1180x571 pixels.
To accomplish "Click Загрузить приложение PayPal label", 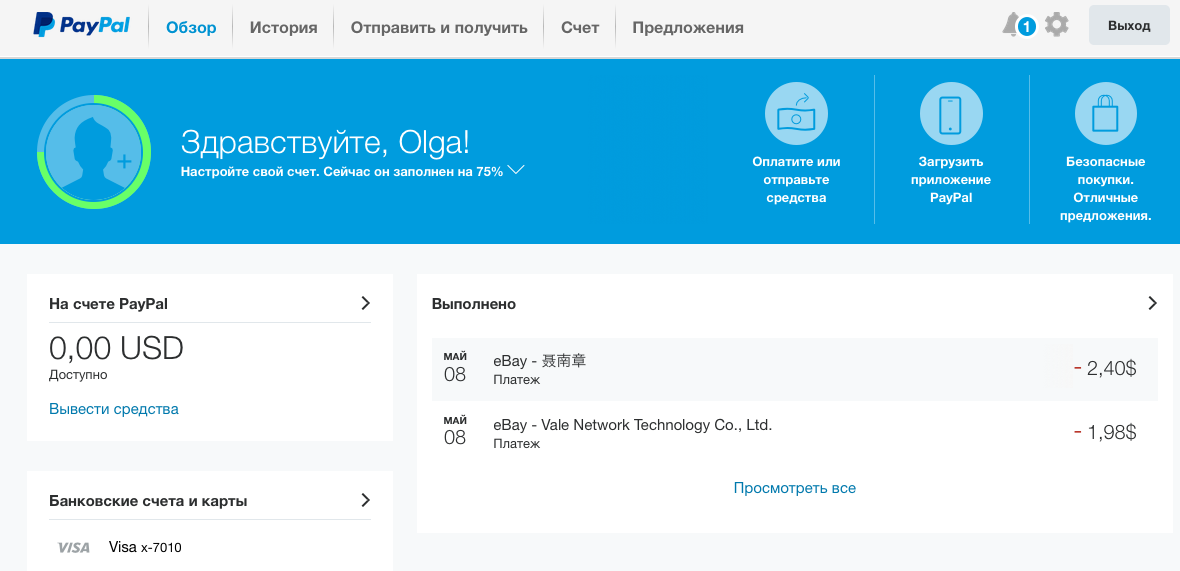I will pyautogui.click(x=951, y=180).
